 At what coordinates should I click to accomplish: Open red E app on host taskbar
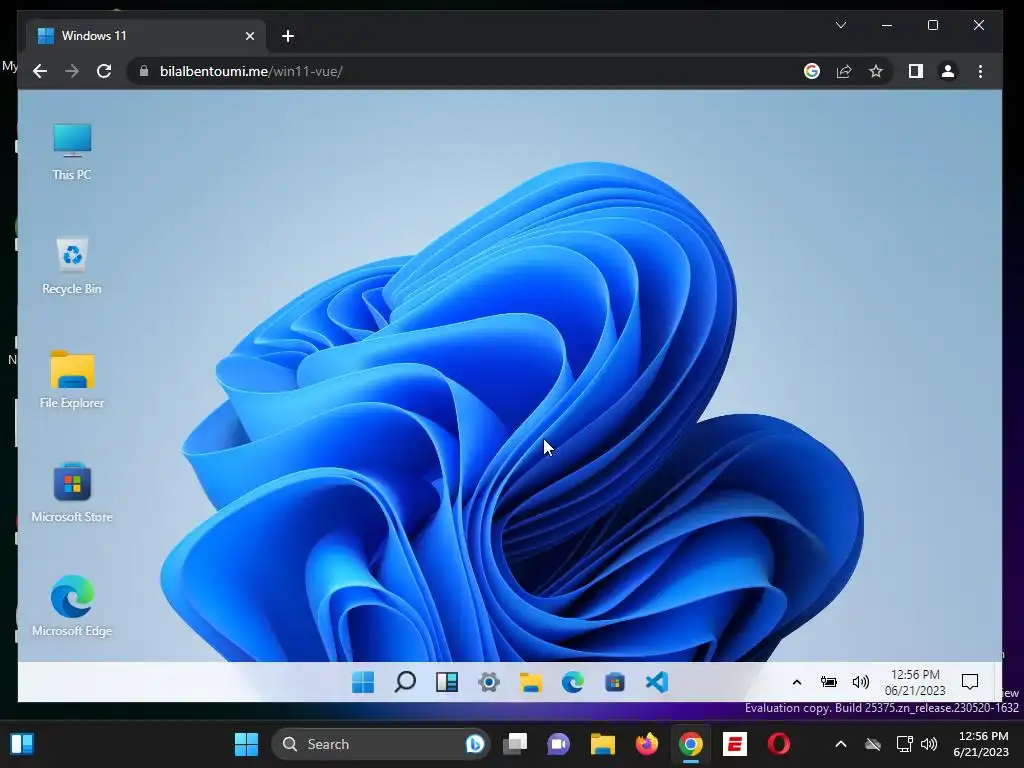735,744
